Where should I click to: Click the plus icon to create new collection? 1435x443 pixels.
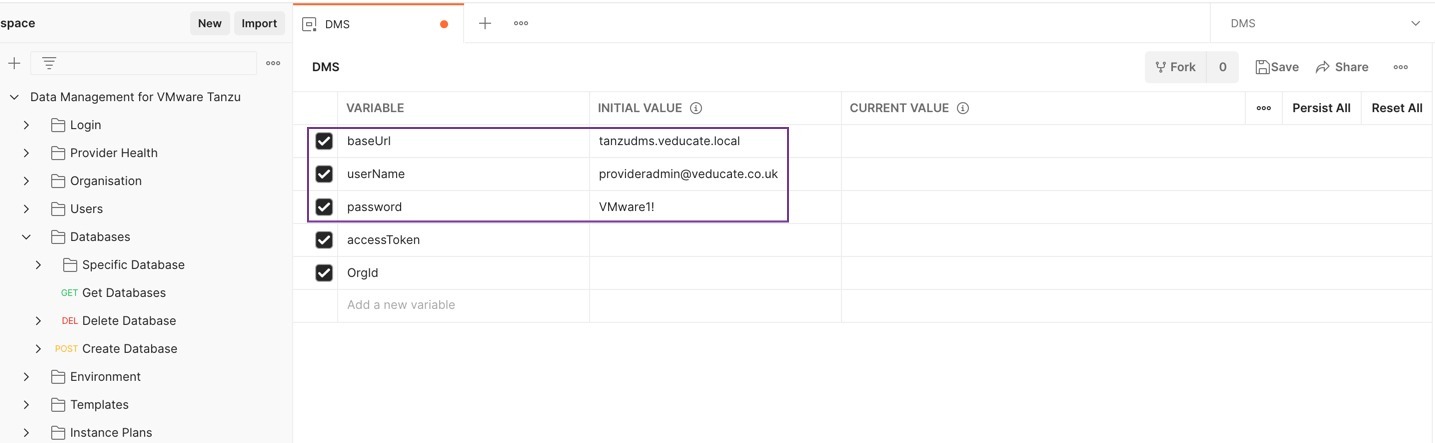click(14, 63)
